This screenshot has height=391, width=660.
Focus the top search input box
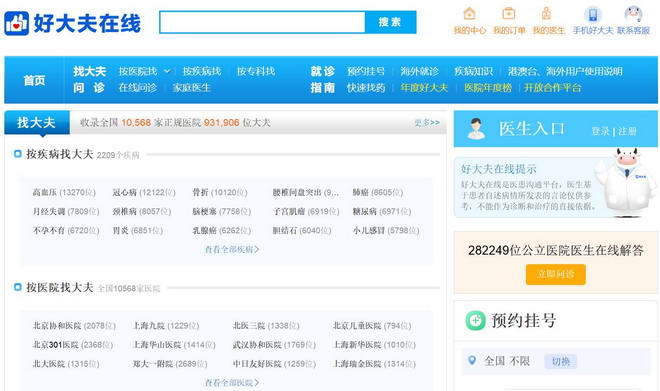click(x=262, y=22)
